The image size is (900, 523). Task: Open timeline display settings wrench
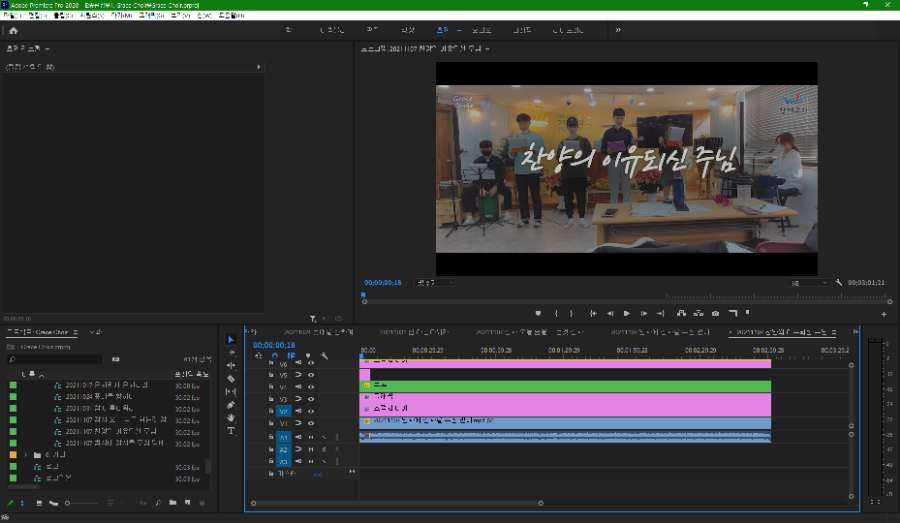coord(324,356)
